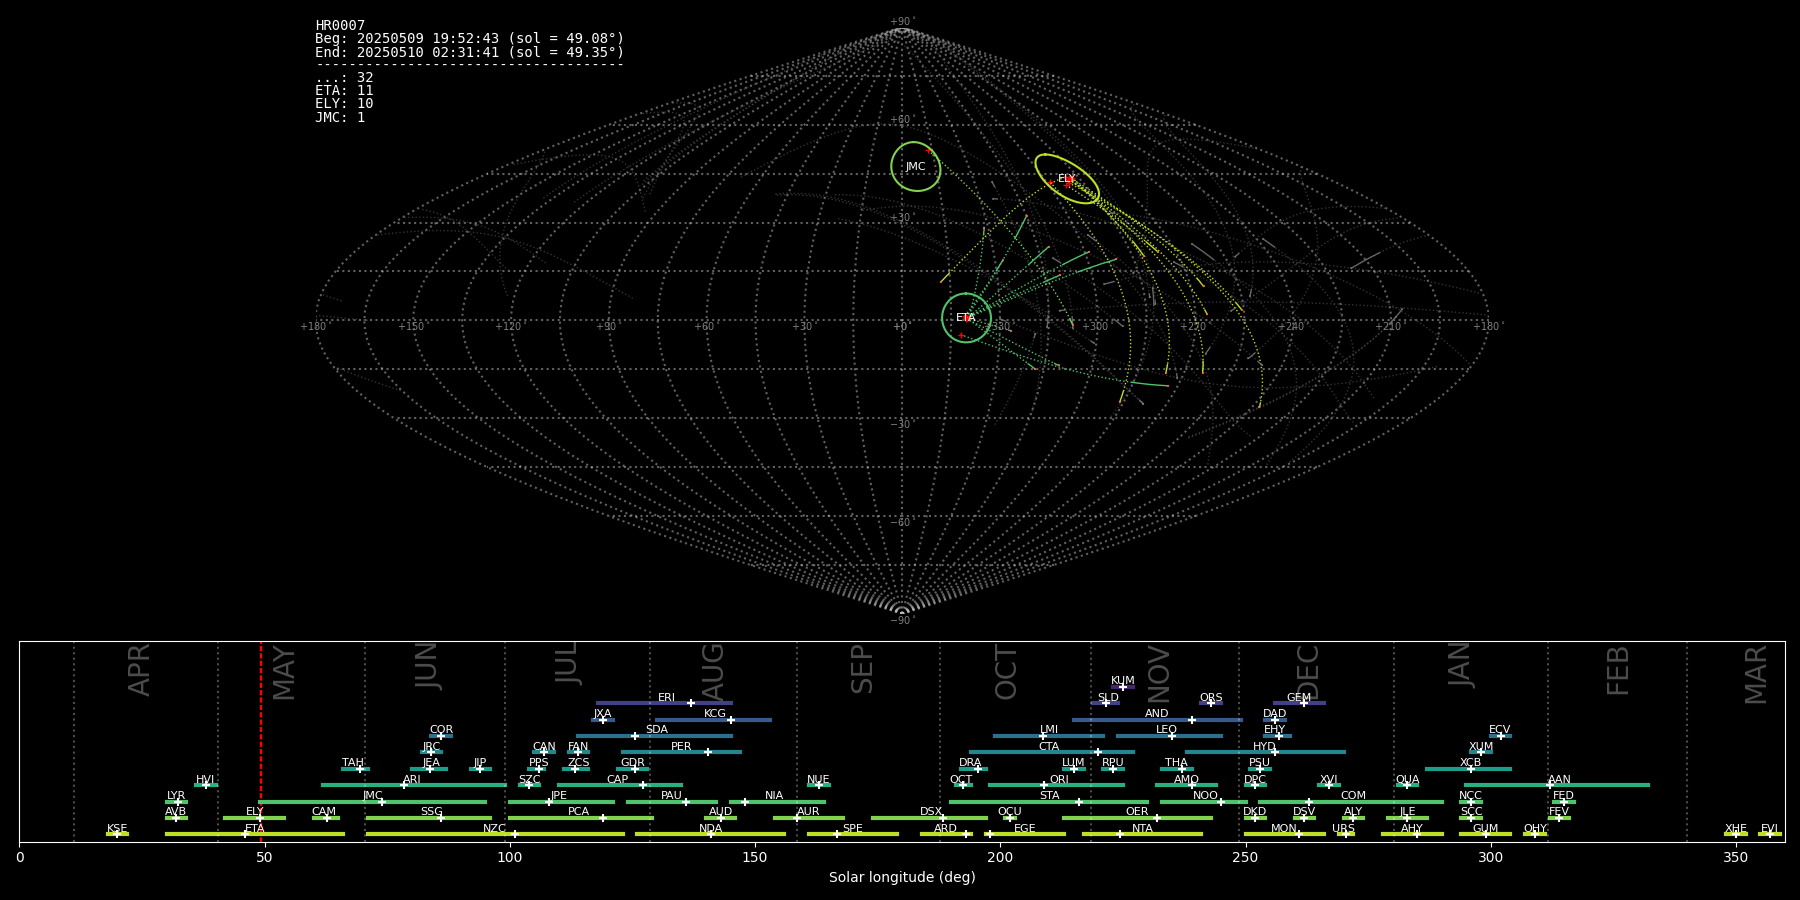Select the red dashed current solar longitude marker

pos(261,741)
